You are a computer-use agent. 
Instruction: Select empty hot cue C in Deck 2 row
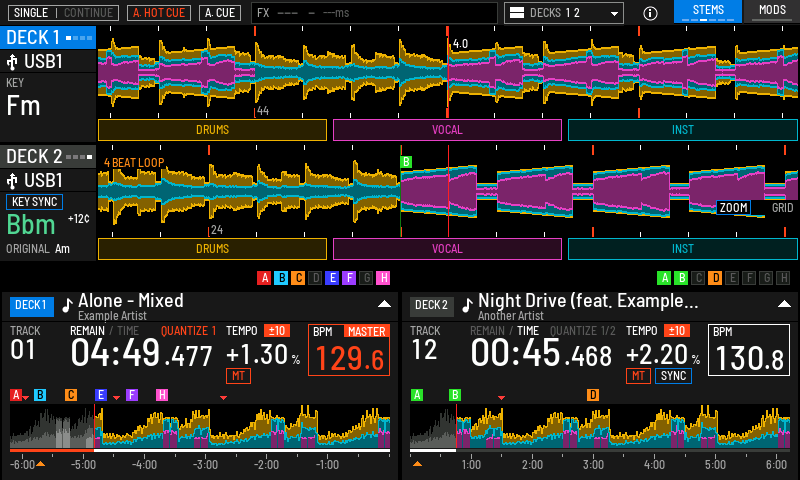point(698,278)
